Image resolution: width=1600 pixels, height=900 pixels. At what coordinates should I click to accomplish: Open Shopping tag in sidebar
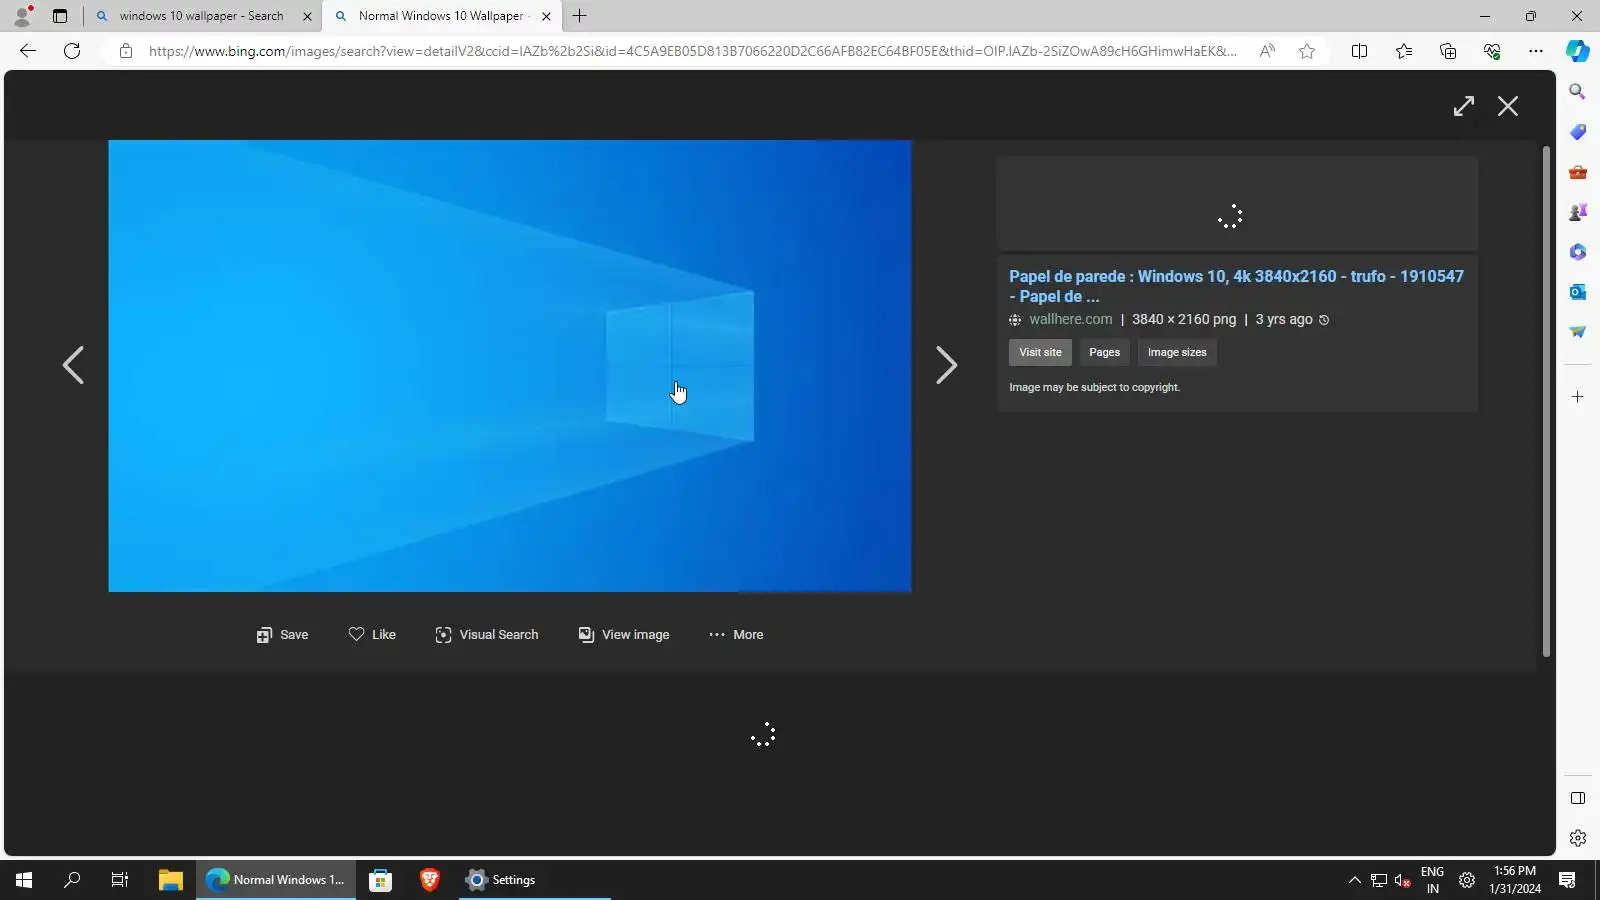1578,132
